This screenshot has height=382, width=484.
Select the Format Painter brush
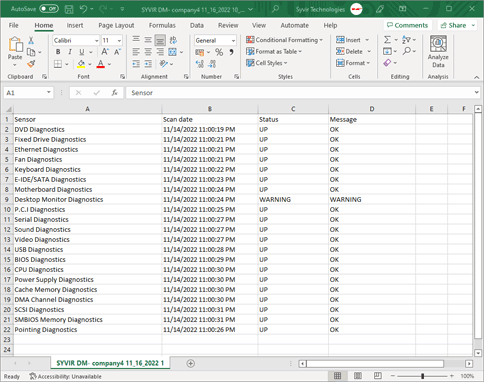[x=31, y=63]
